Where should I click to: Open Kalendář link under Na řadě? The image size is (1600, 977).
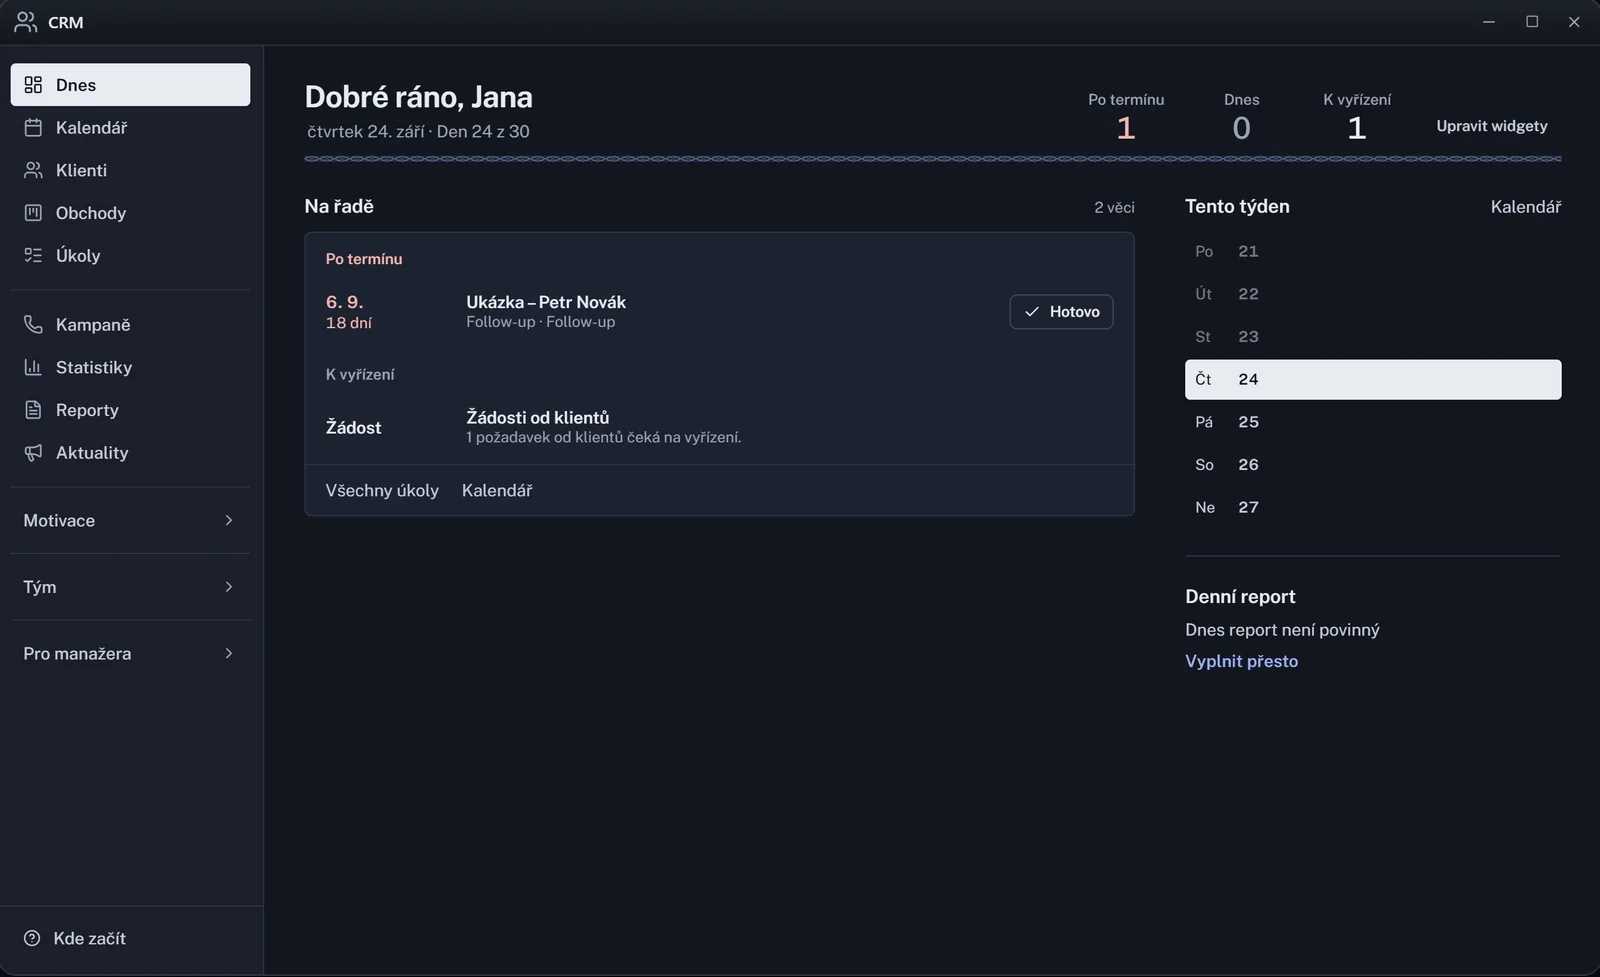497,490
